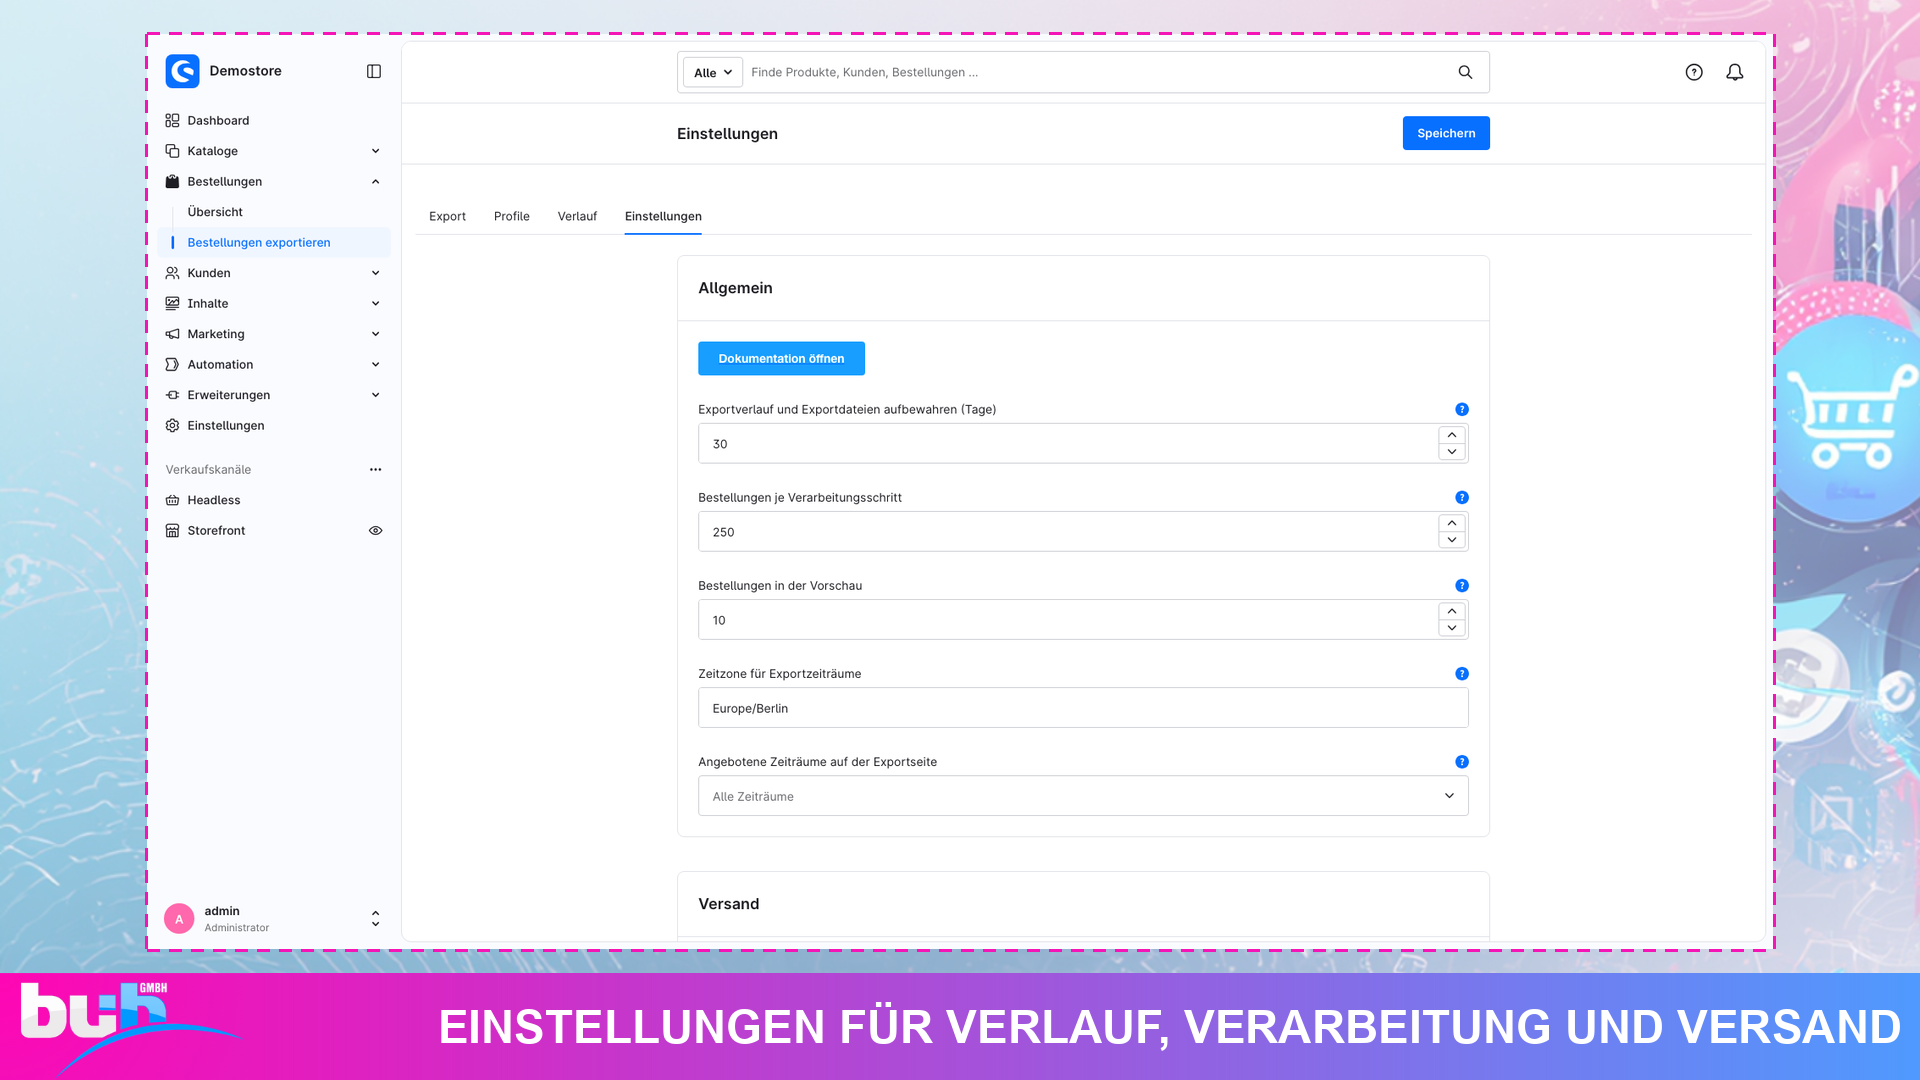Click the admin avatar icon
The image size is (1920, 1080).
[x=179, y=919]
